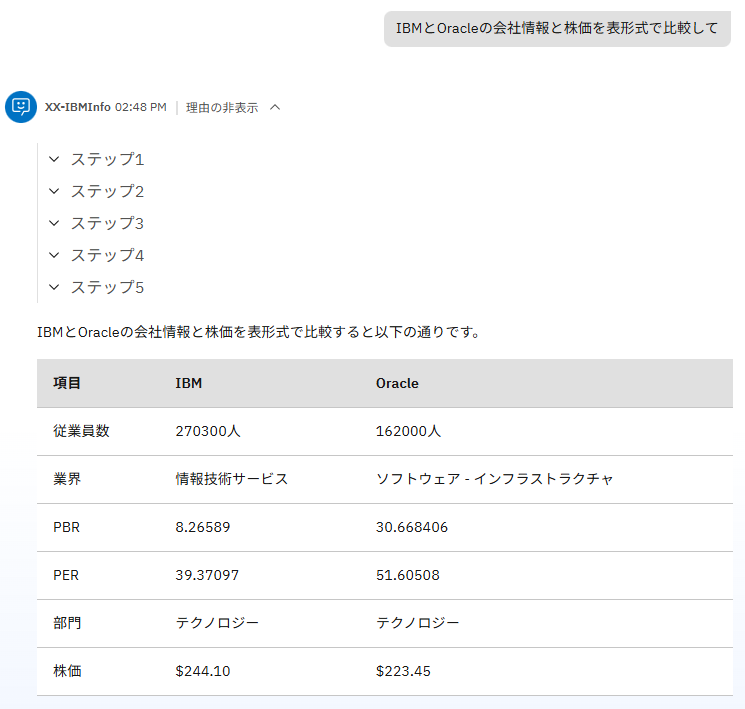Select Oracle's stock price $223.45 cell
This screenshot has width=745, height=709.
[x=403, y=671]
